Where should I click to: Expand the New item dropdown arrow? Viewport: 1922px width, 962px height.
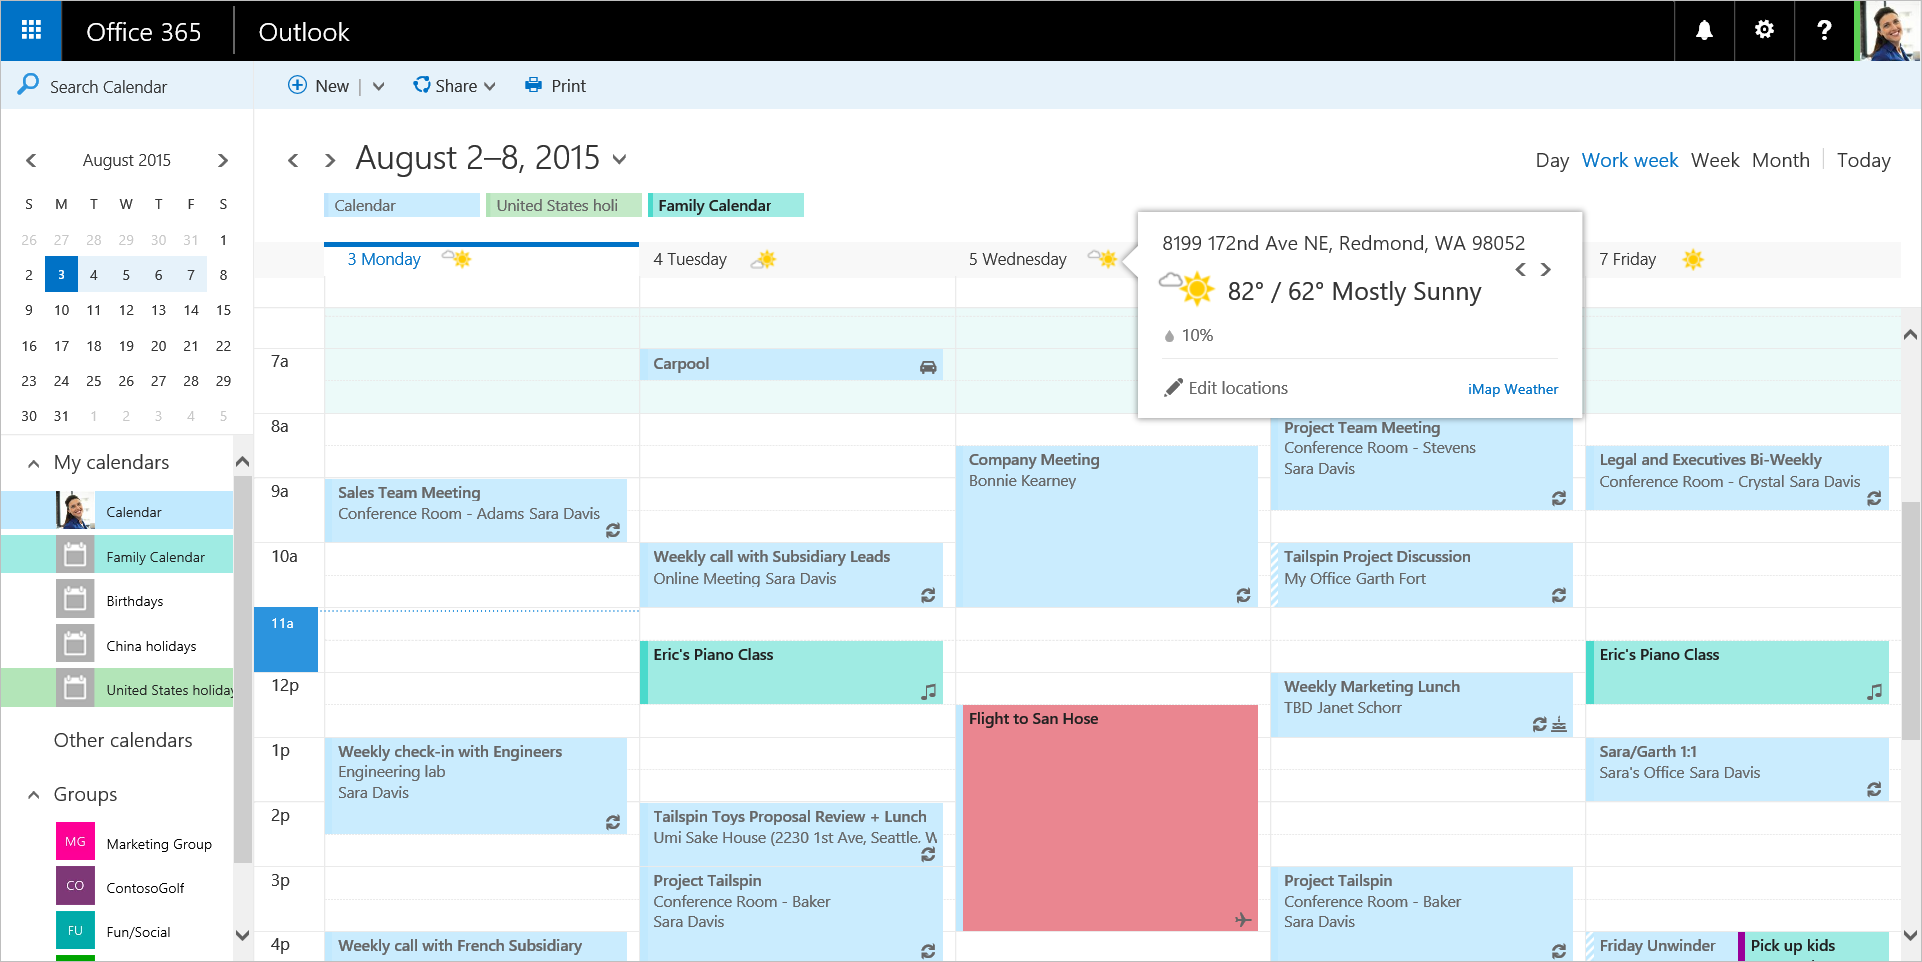point(379,86)
